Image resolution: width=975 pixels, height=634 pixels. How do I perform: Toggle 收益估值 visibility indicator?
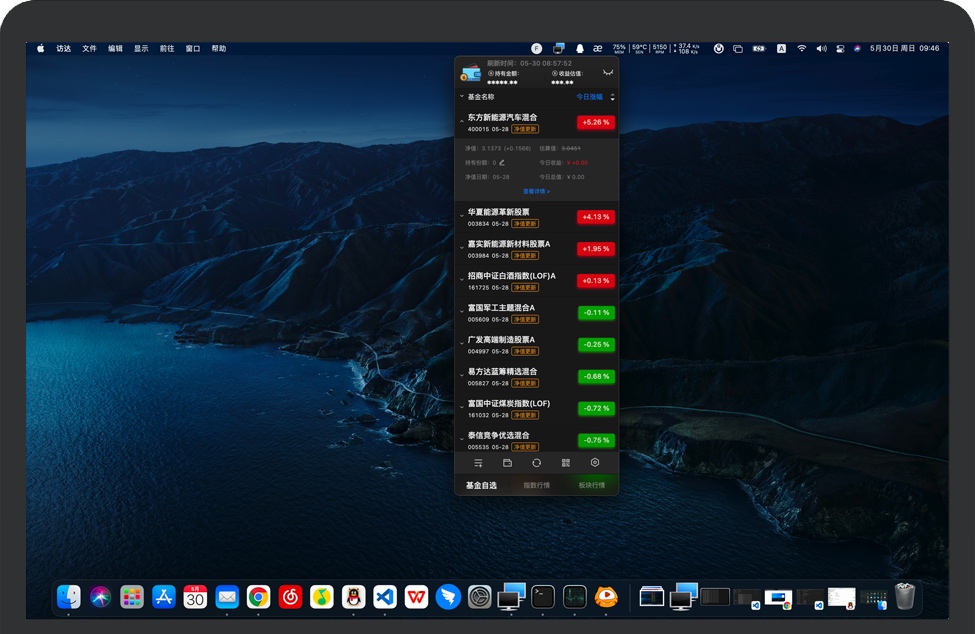tap(555, 73)
